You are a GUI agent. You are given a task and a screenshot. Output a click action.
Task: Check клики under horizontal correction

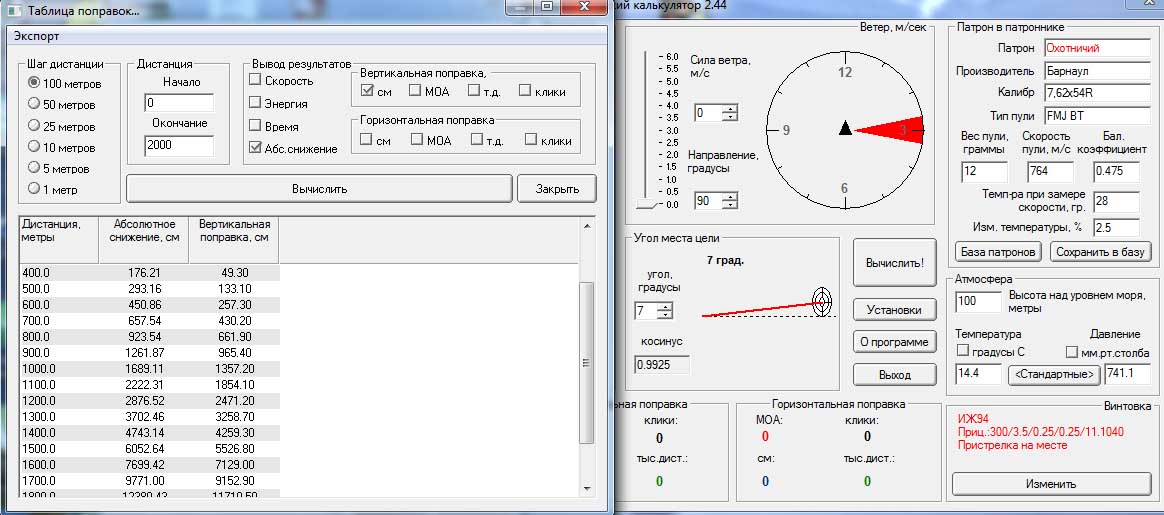531,140
